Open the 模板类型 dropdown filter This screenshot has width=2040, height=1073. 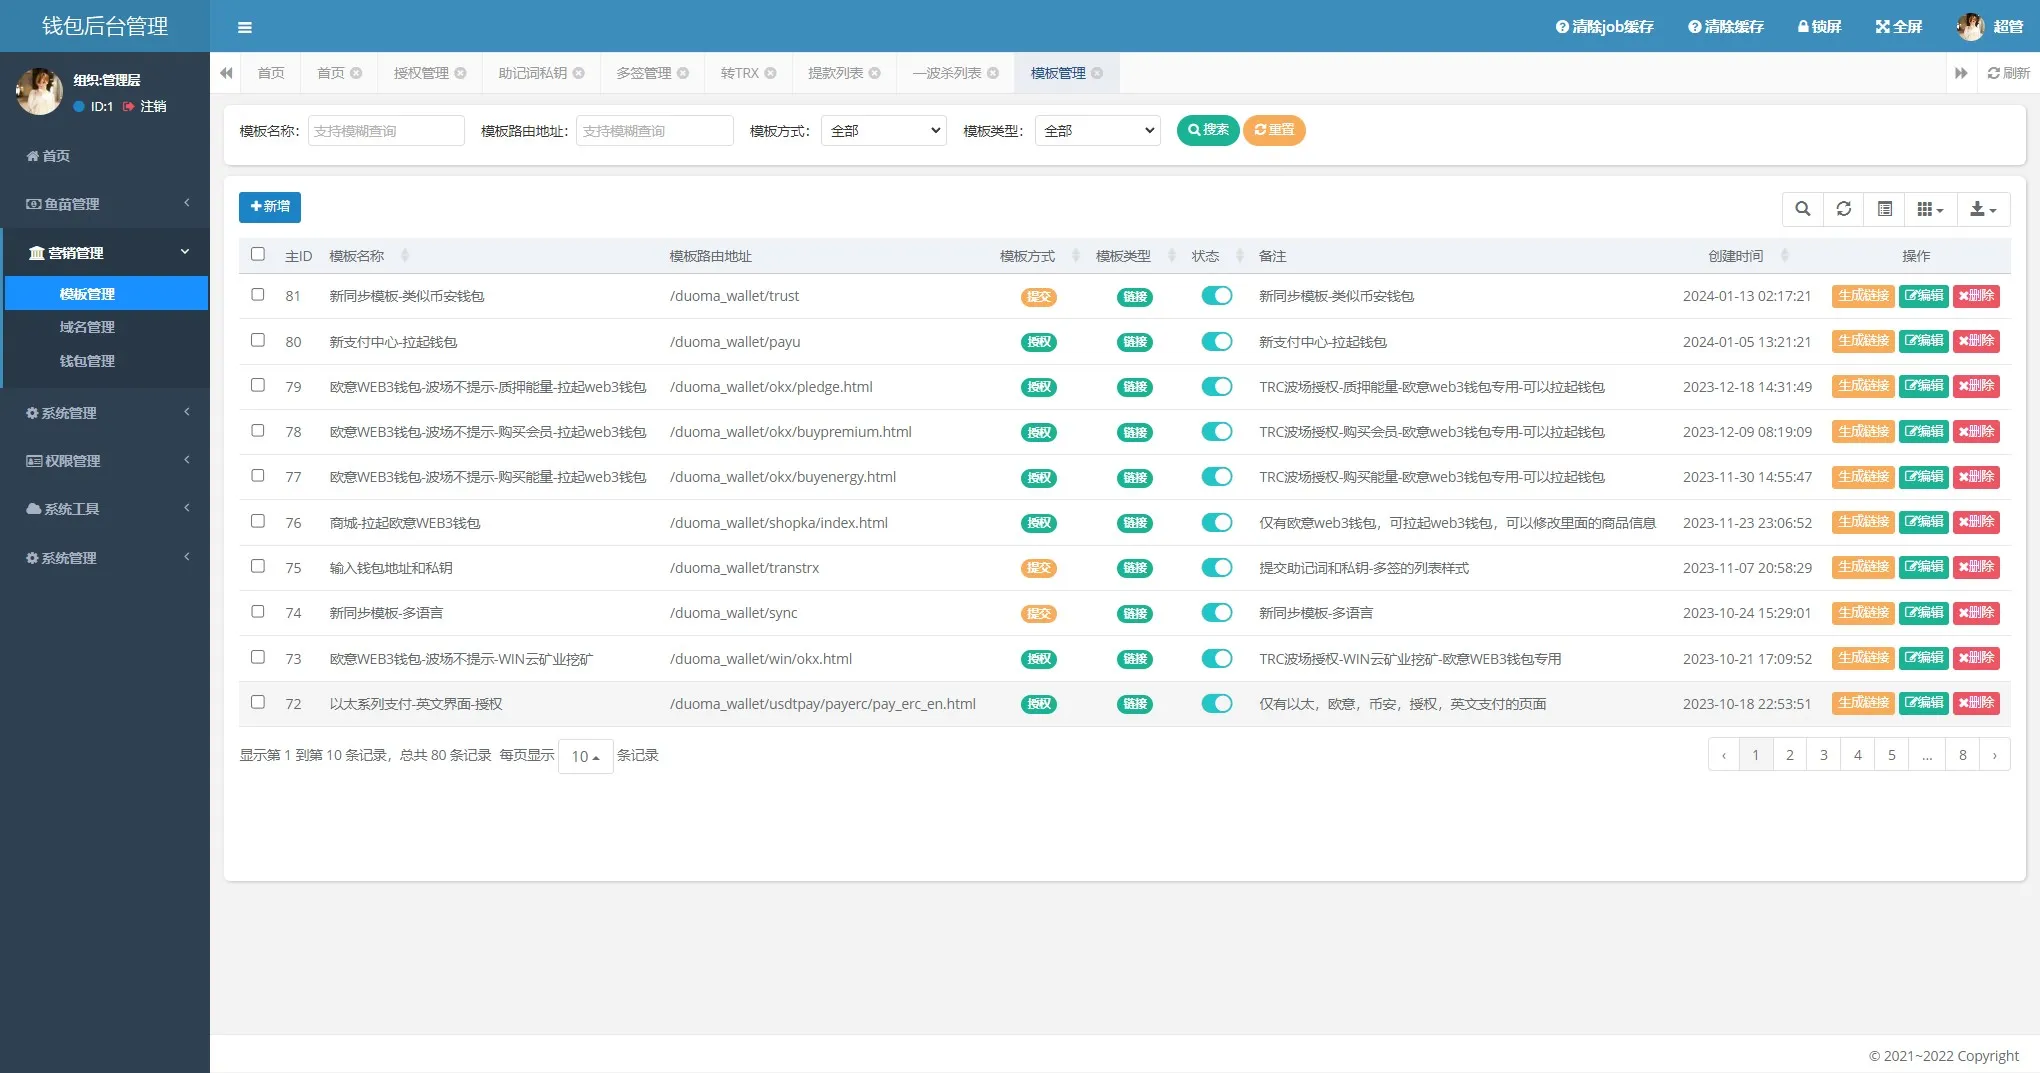point(1097,131)
